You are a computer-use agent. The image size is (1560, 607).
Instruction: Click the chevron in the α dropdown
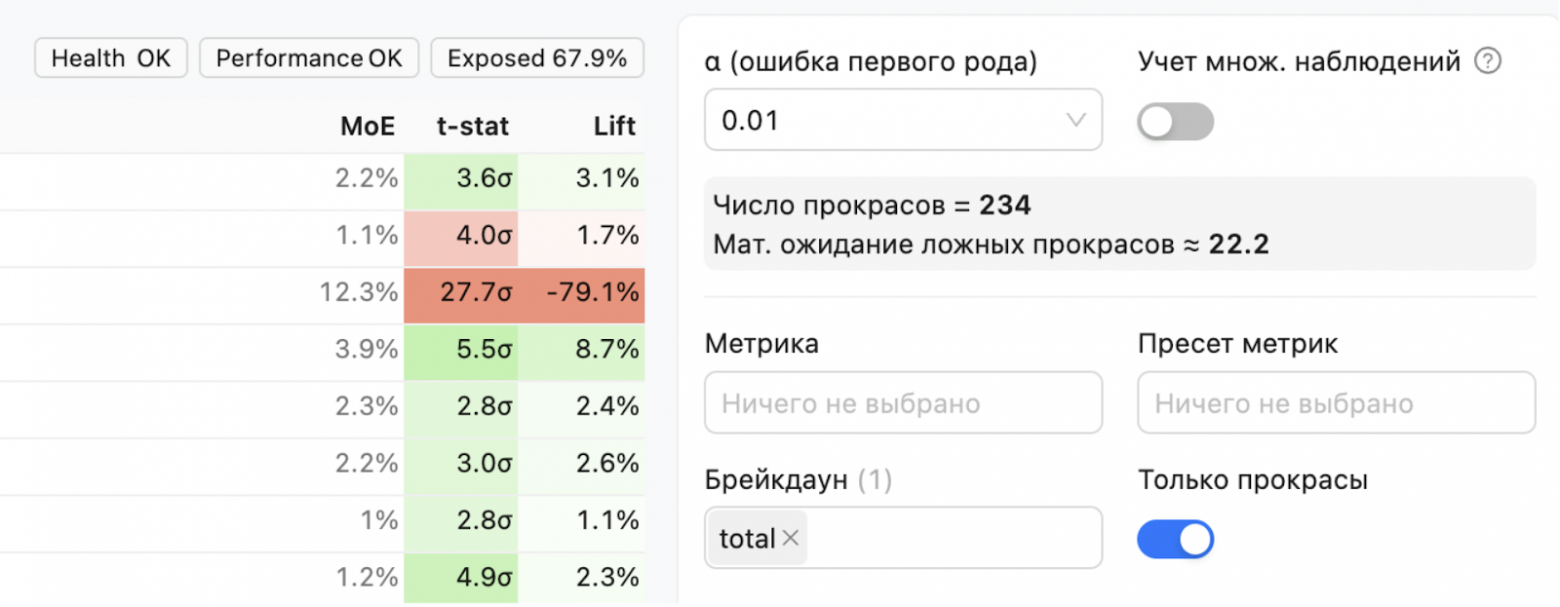pyautogui.click(x=1077, y=120)
